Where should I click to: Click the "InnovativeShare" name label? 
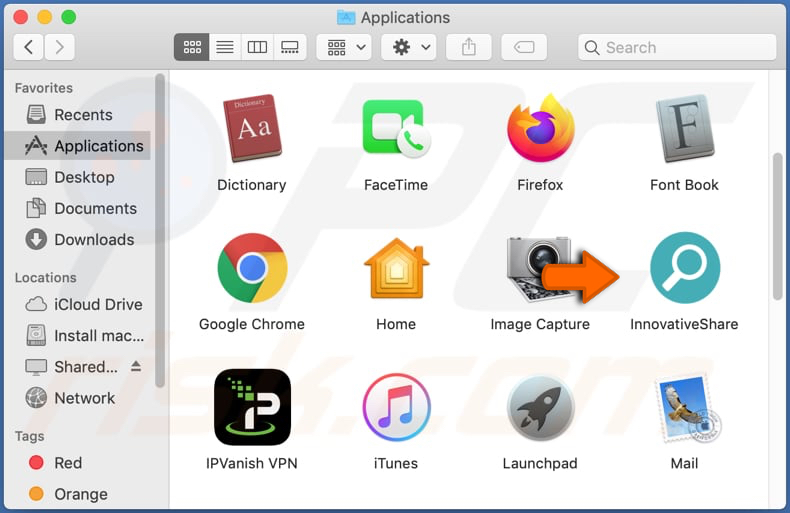pyautogui.click(x=684, y=324)
